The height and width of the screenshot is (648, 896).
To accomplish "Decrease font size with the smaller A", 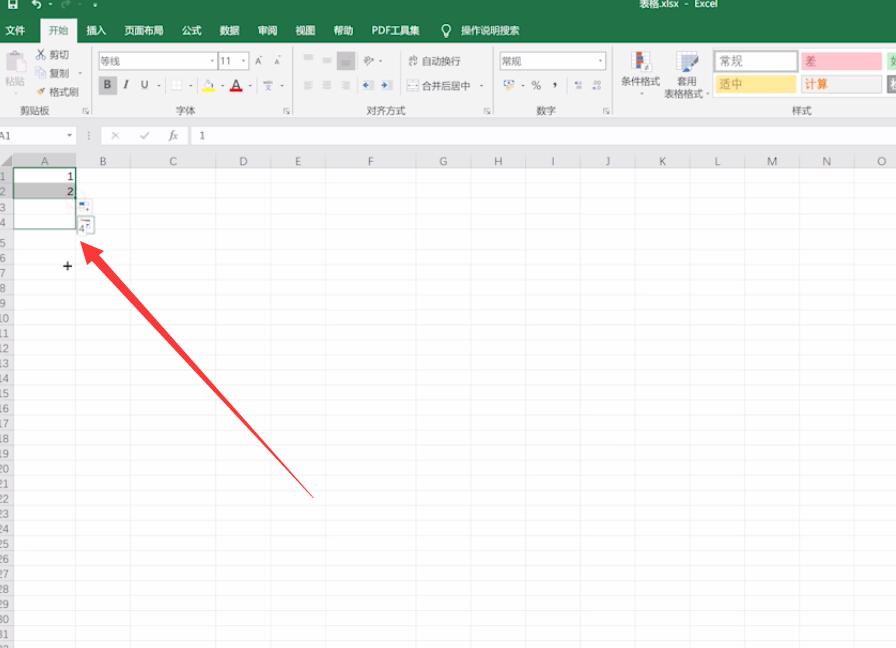I will click(278, 61).
